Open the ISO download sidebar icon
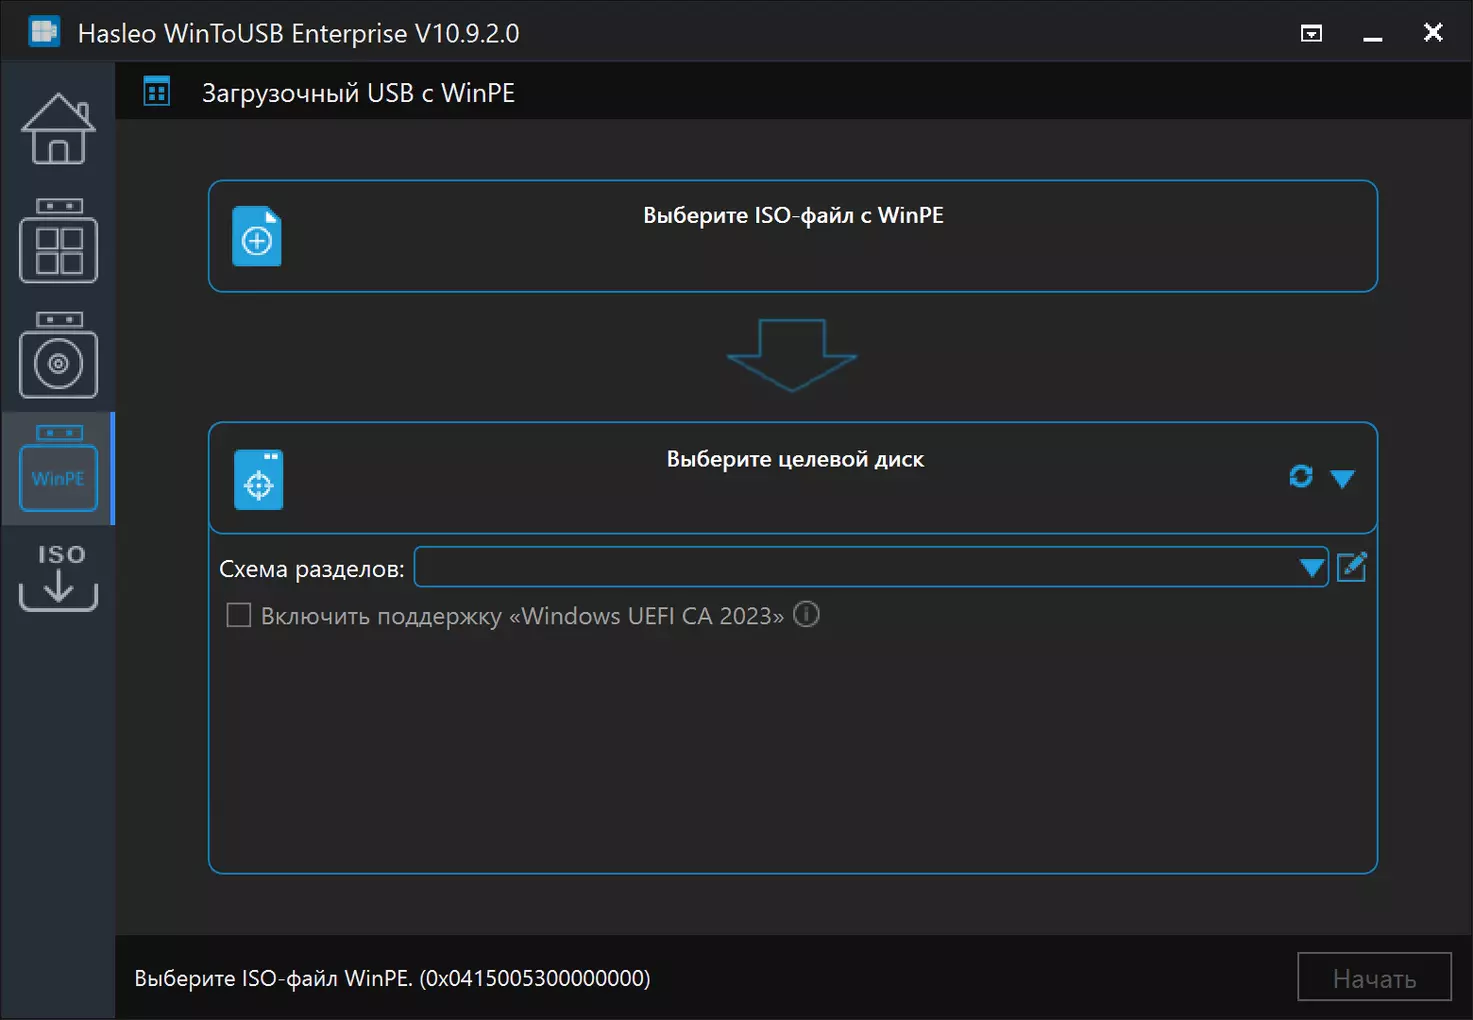 point(58,577)
